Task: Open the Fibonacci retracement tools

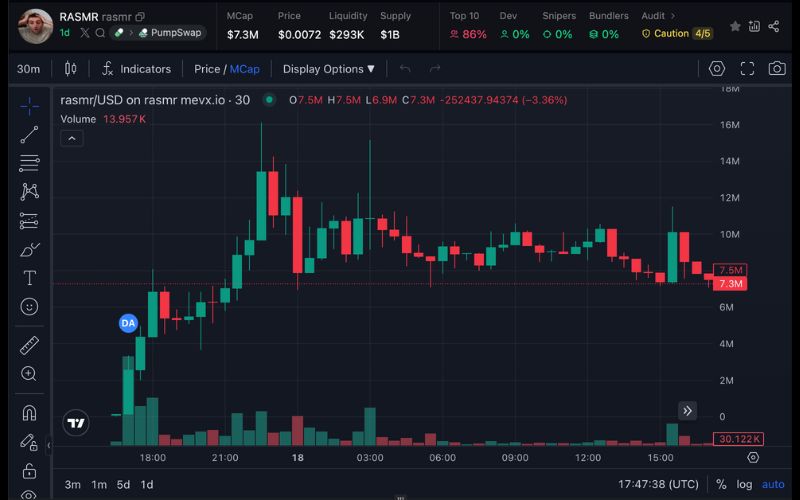Action: pos(30,163)
